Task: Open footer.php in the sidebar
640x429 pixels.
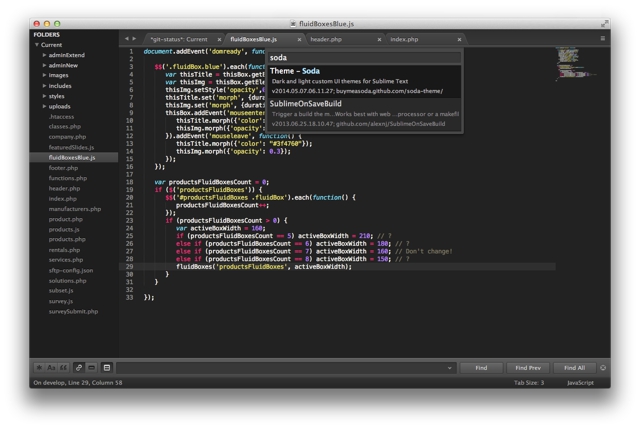Action: coord(63,168)
